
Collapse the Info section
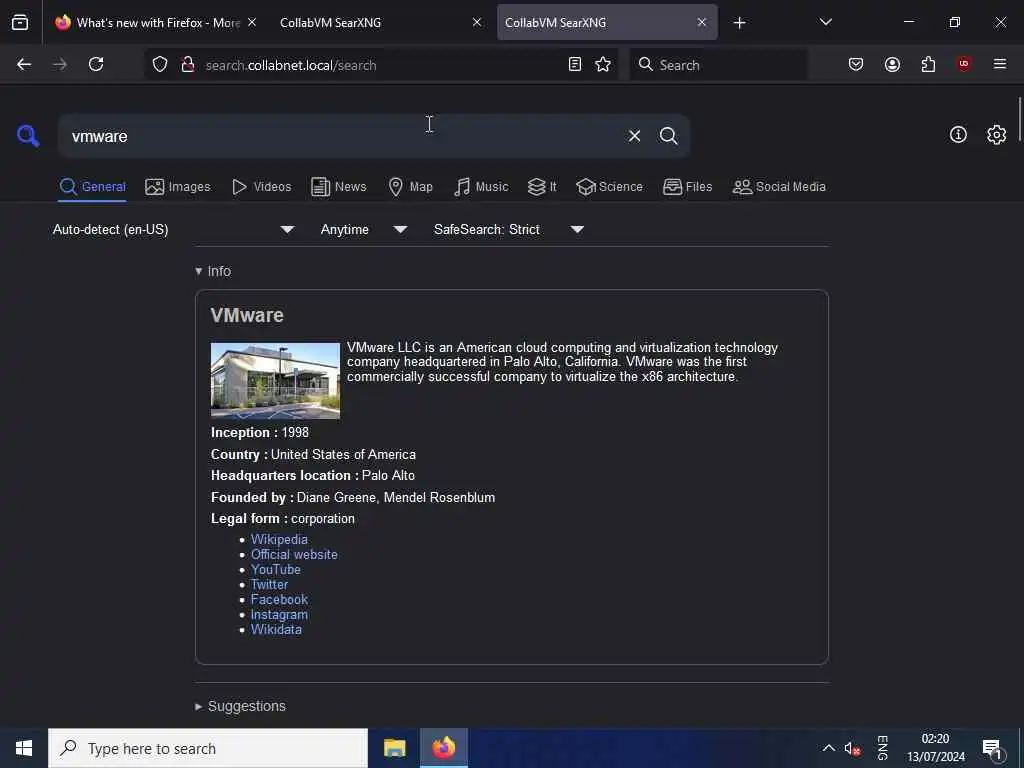point(213,271)
